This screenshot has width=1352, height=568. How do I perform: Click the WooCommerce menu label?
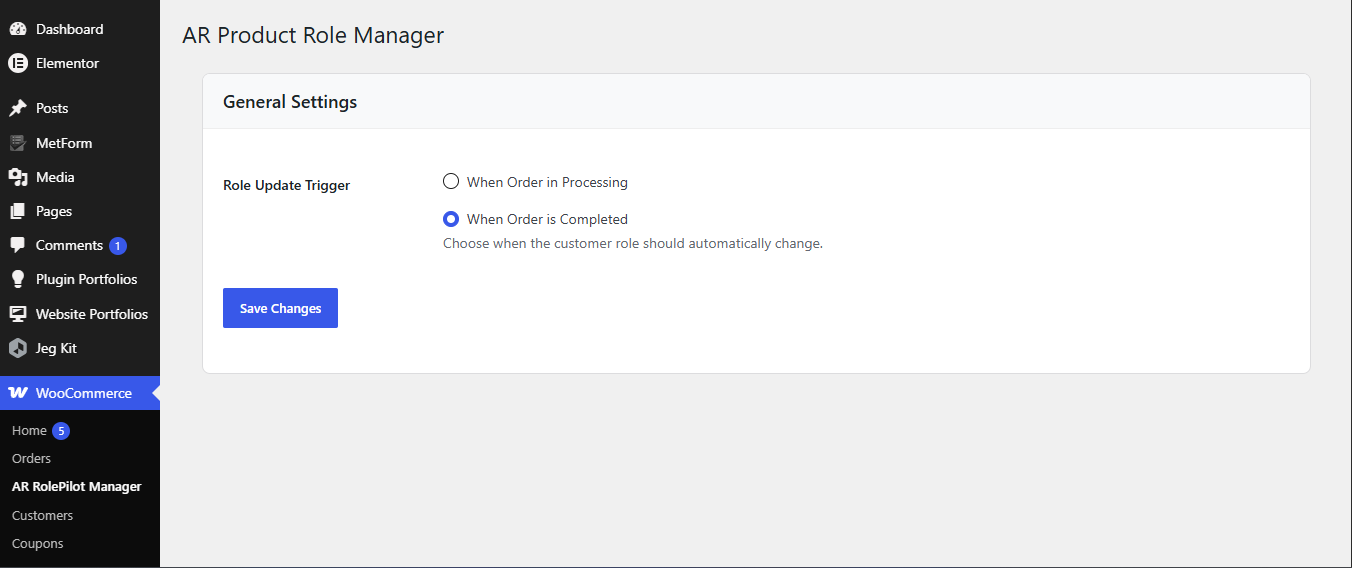[x=84, y=393]
